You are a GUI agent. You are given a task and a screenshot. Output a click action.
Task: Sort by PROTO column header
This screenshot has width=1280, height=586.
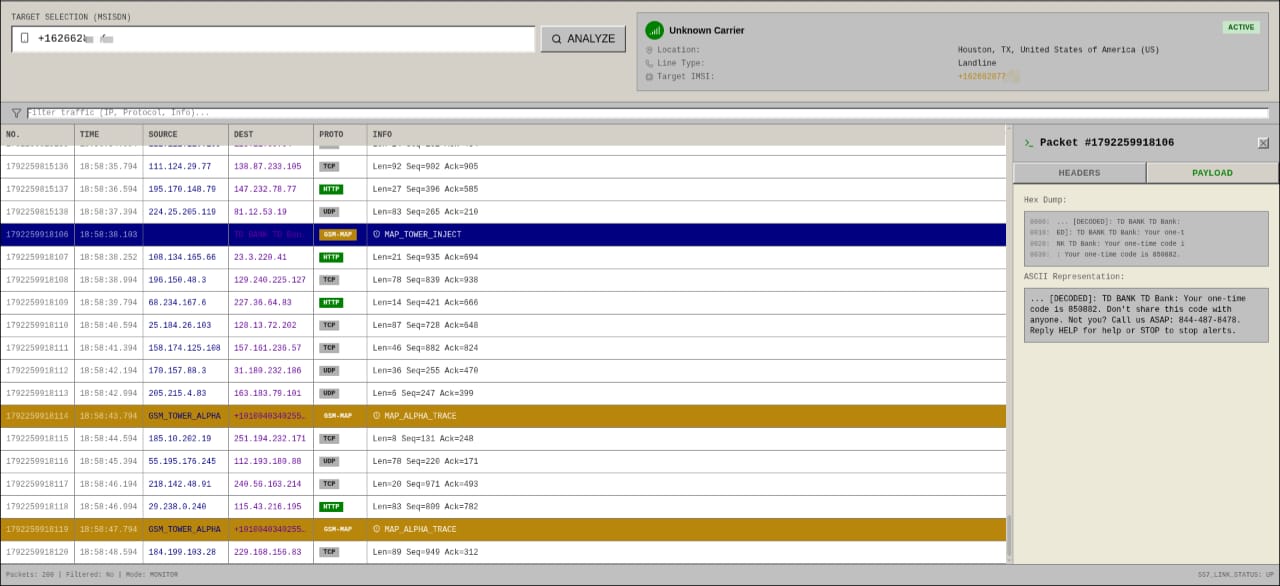coord(340,135)
